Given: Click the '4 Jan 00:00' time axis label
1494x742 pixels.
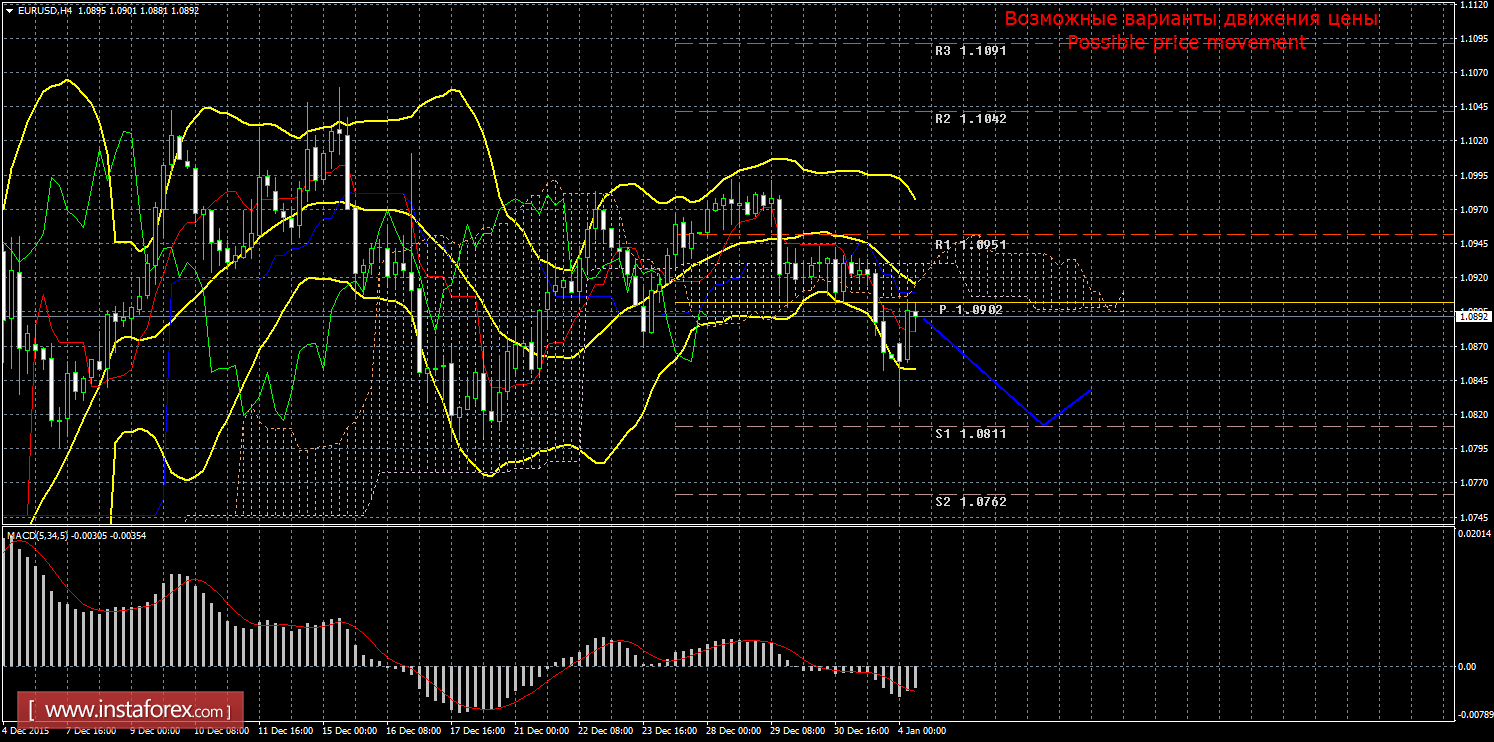Looking at the screenshot, I should click(x=921, y=731).
